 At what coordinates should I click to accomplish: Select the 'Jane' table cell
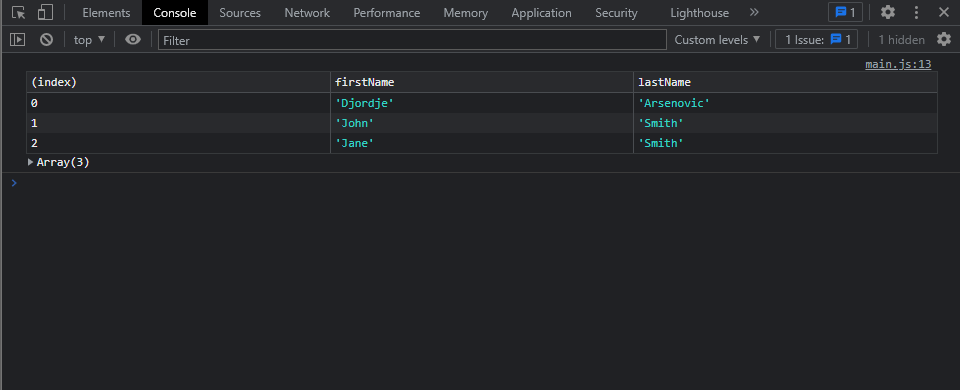(482, 143)
